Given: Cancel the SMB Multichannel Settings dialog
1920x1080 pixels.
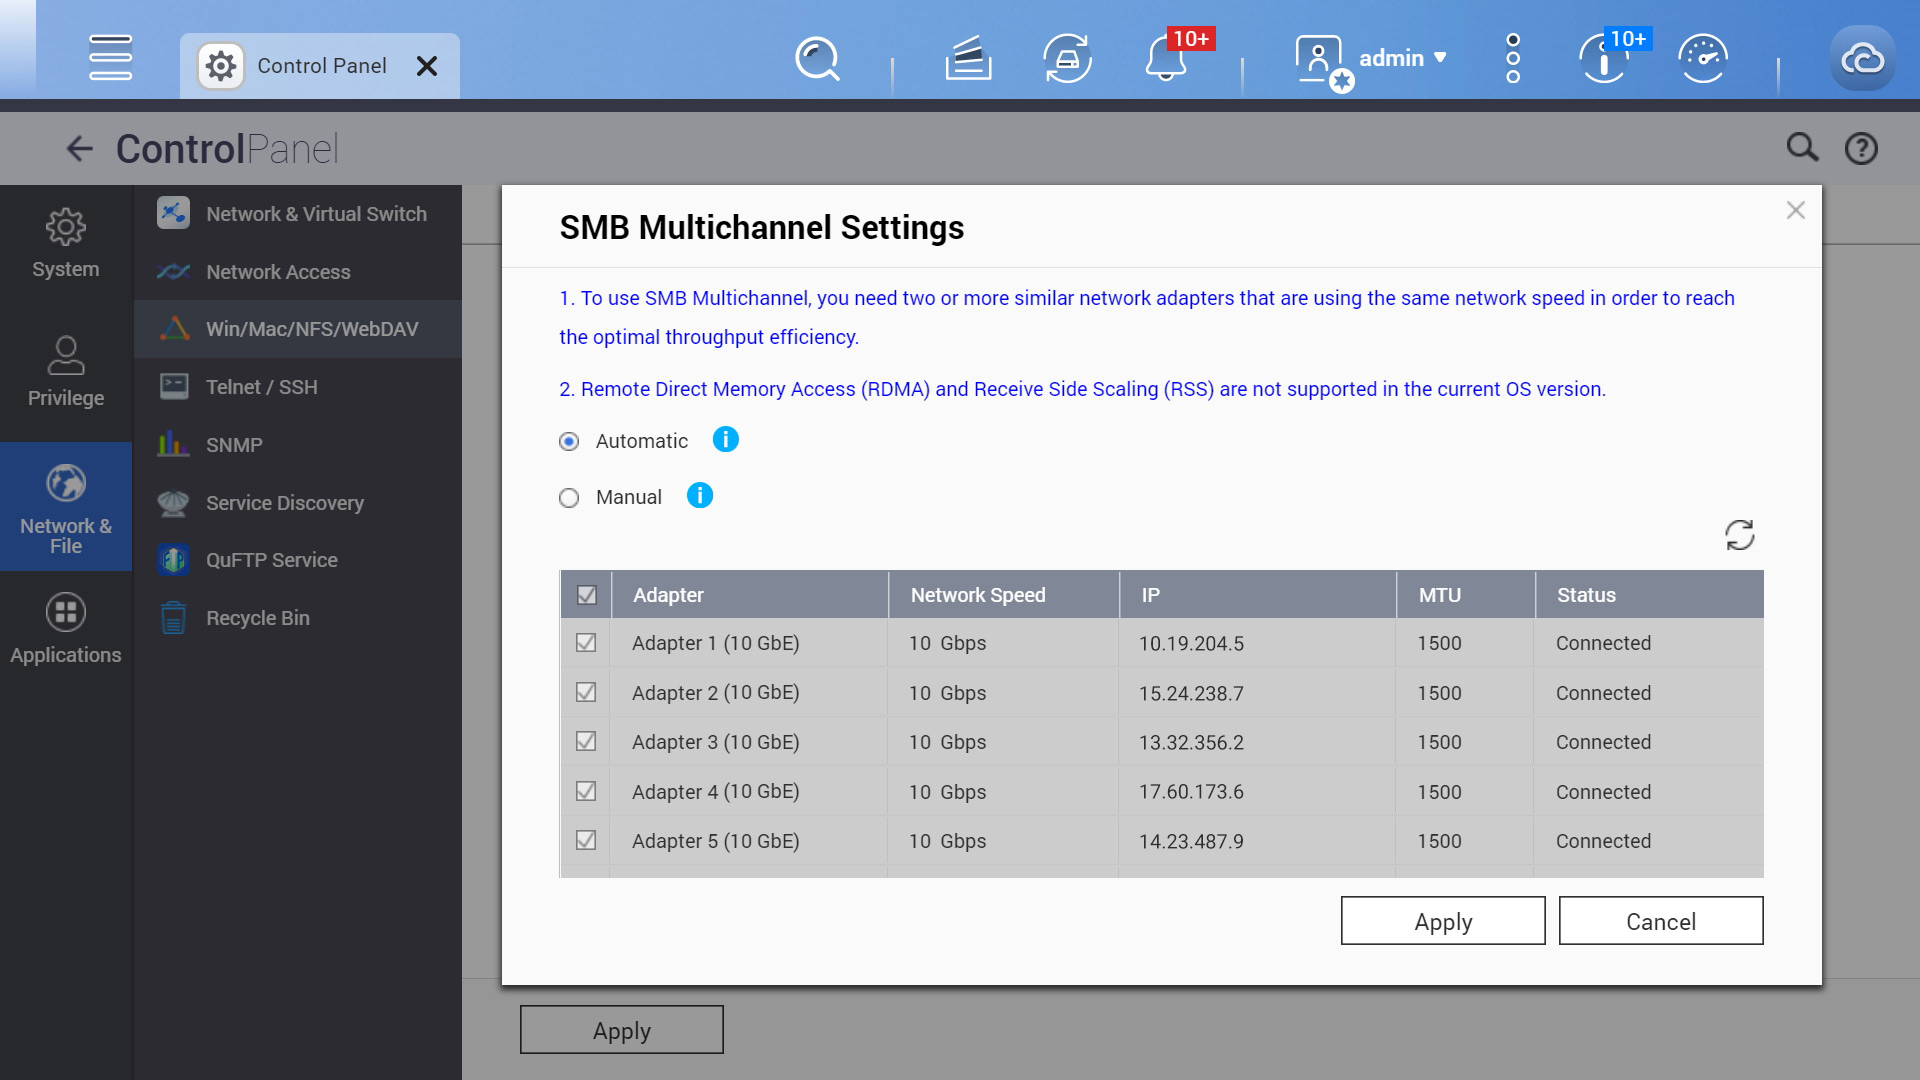Looking at the screenshot, I should point(1660,921).
